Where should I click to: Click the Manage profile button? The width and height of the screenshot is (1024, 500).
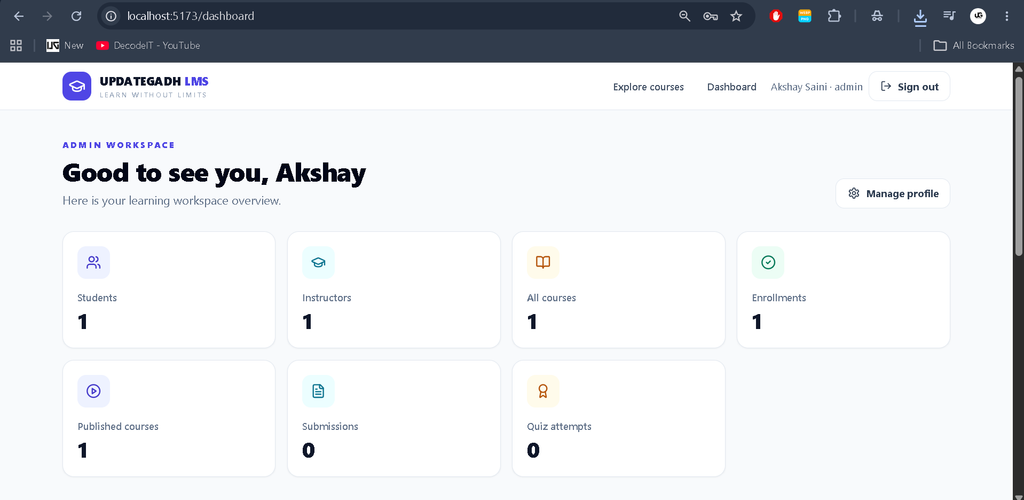(893, 193)
